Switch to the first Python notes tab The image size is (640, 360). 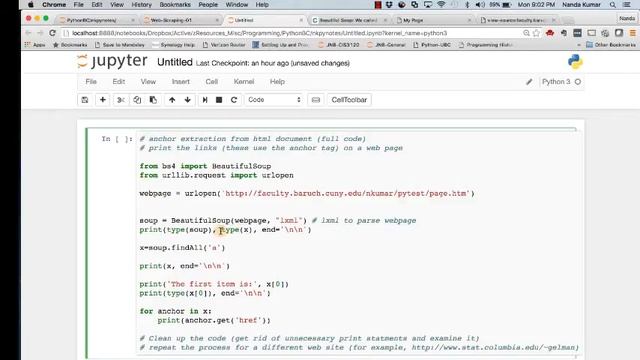(x=96, y=20)
